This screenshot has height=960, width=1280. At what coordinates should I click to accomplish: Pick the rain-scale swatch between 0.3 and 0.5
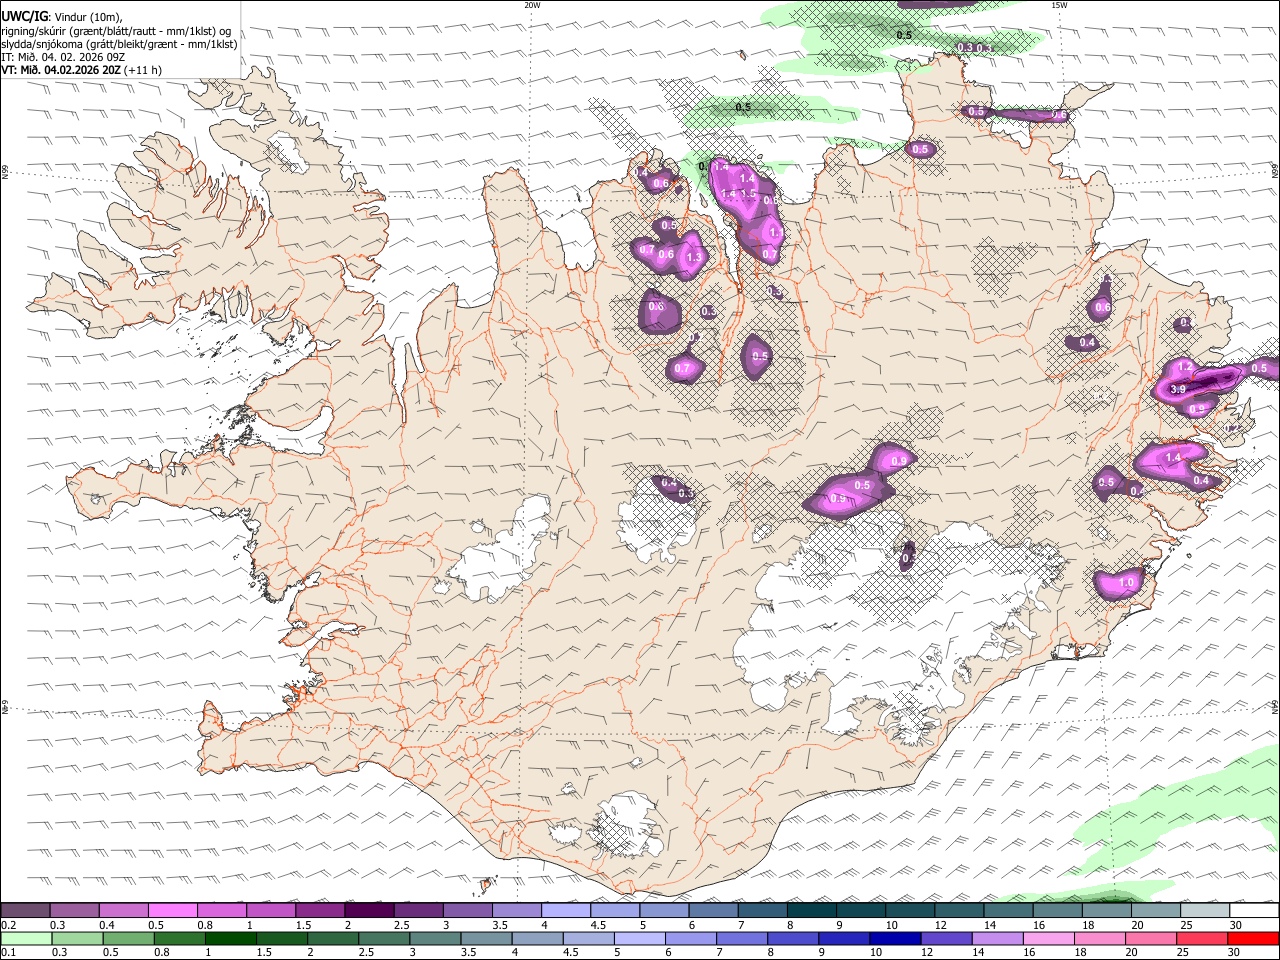tap(77, 939)
